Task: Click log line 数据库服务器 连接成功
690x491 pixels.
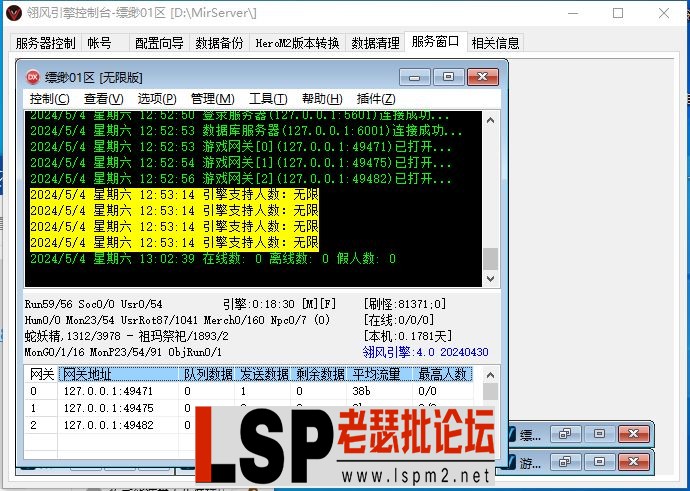Action: point(246,131)
